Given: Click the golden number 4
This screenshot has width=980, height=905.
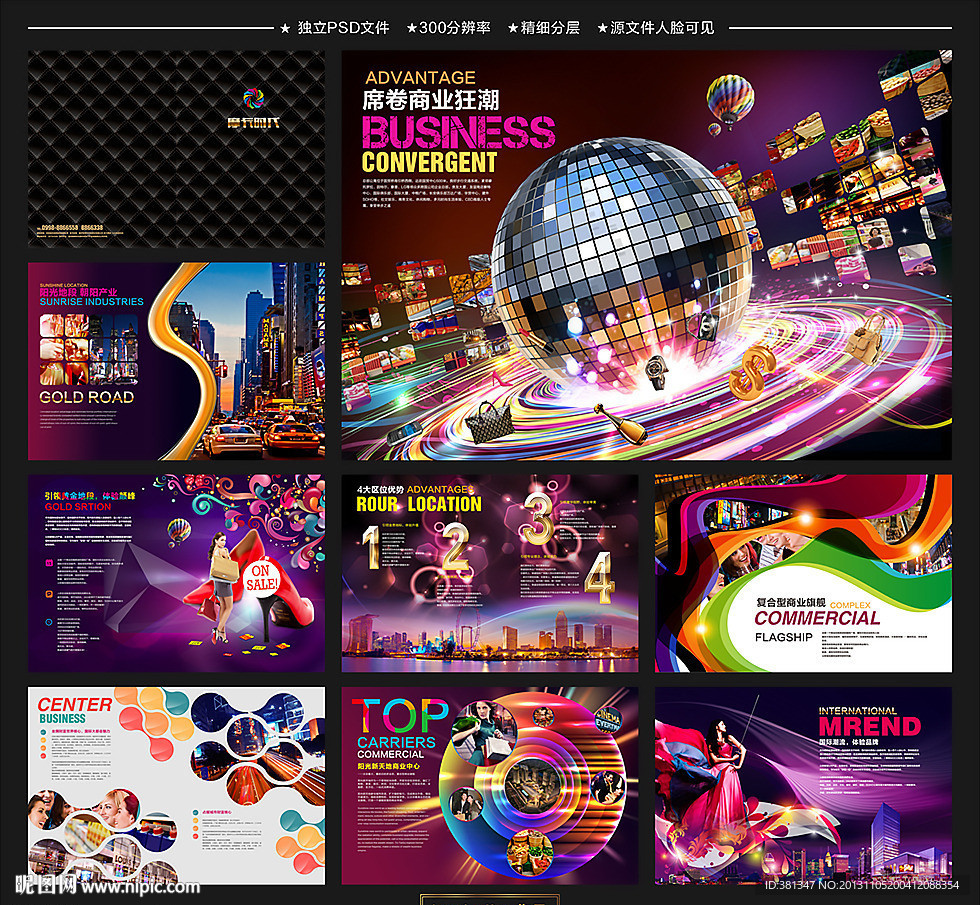Looking at the screenshot, I should point(599,578).
